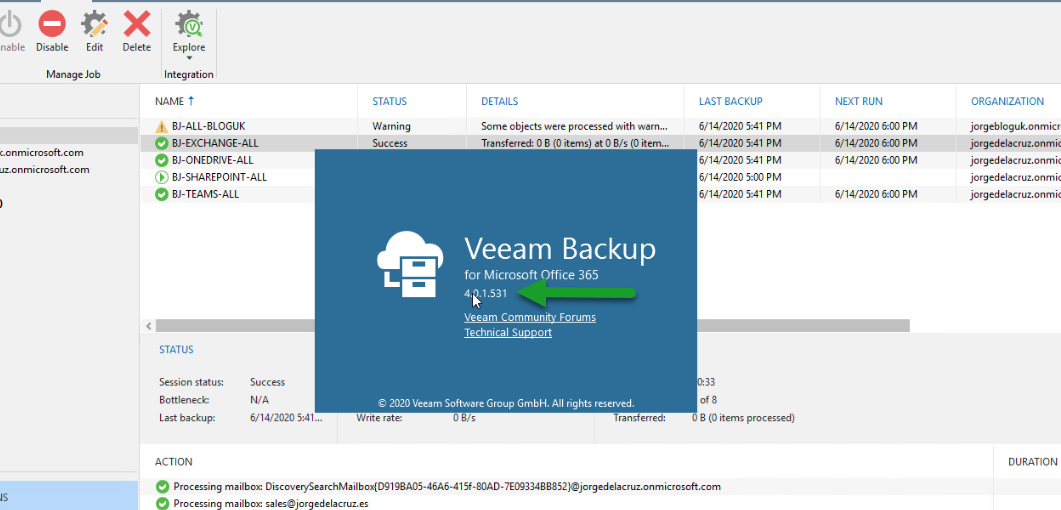
Task: Click the 'Last backup: 6/14/2020' value
Action: click(x=286, y=417)
